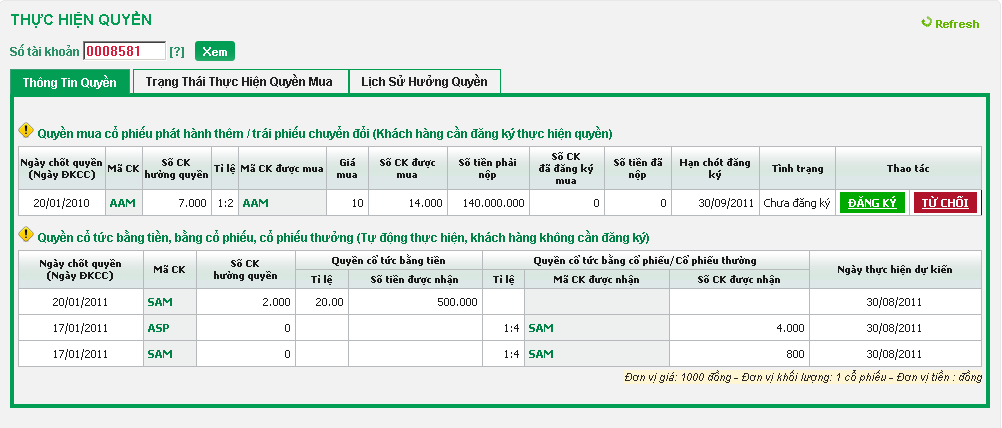Open the Thông Tin Quyền tab
The image size is (1002, 428).
click(70, 82)
